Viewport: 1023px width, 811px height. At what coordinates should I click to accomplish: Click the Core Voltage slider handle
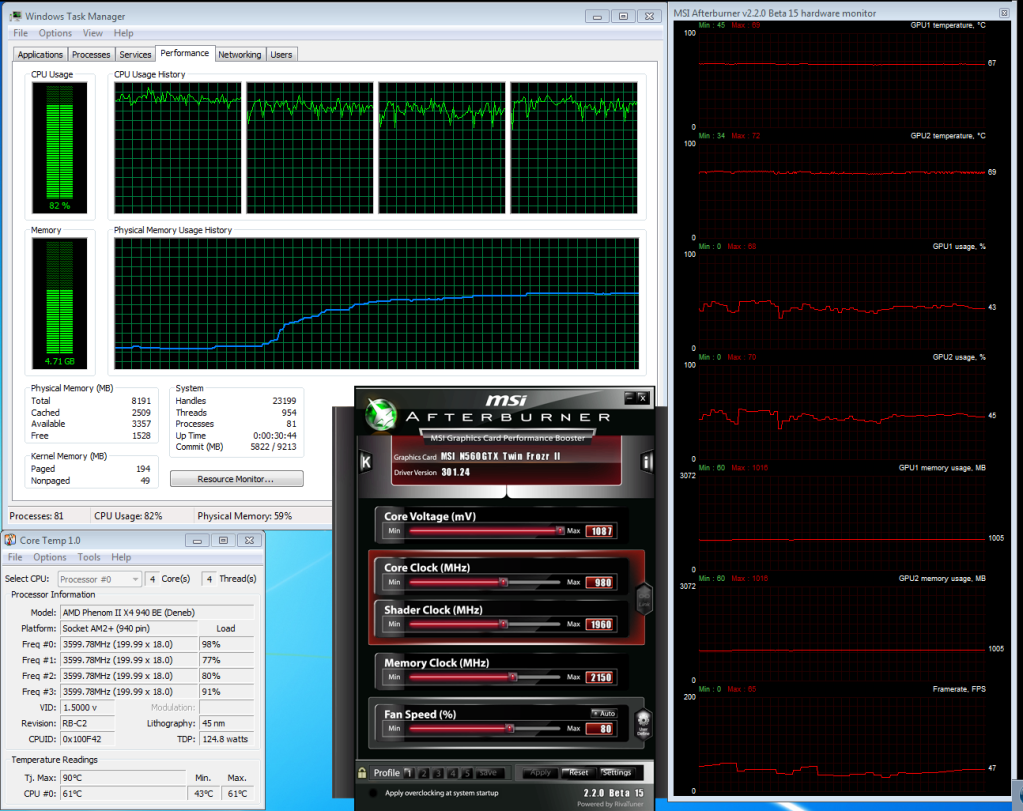click(559, 530)
